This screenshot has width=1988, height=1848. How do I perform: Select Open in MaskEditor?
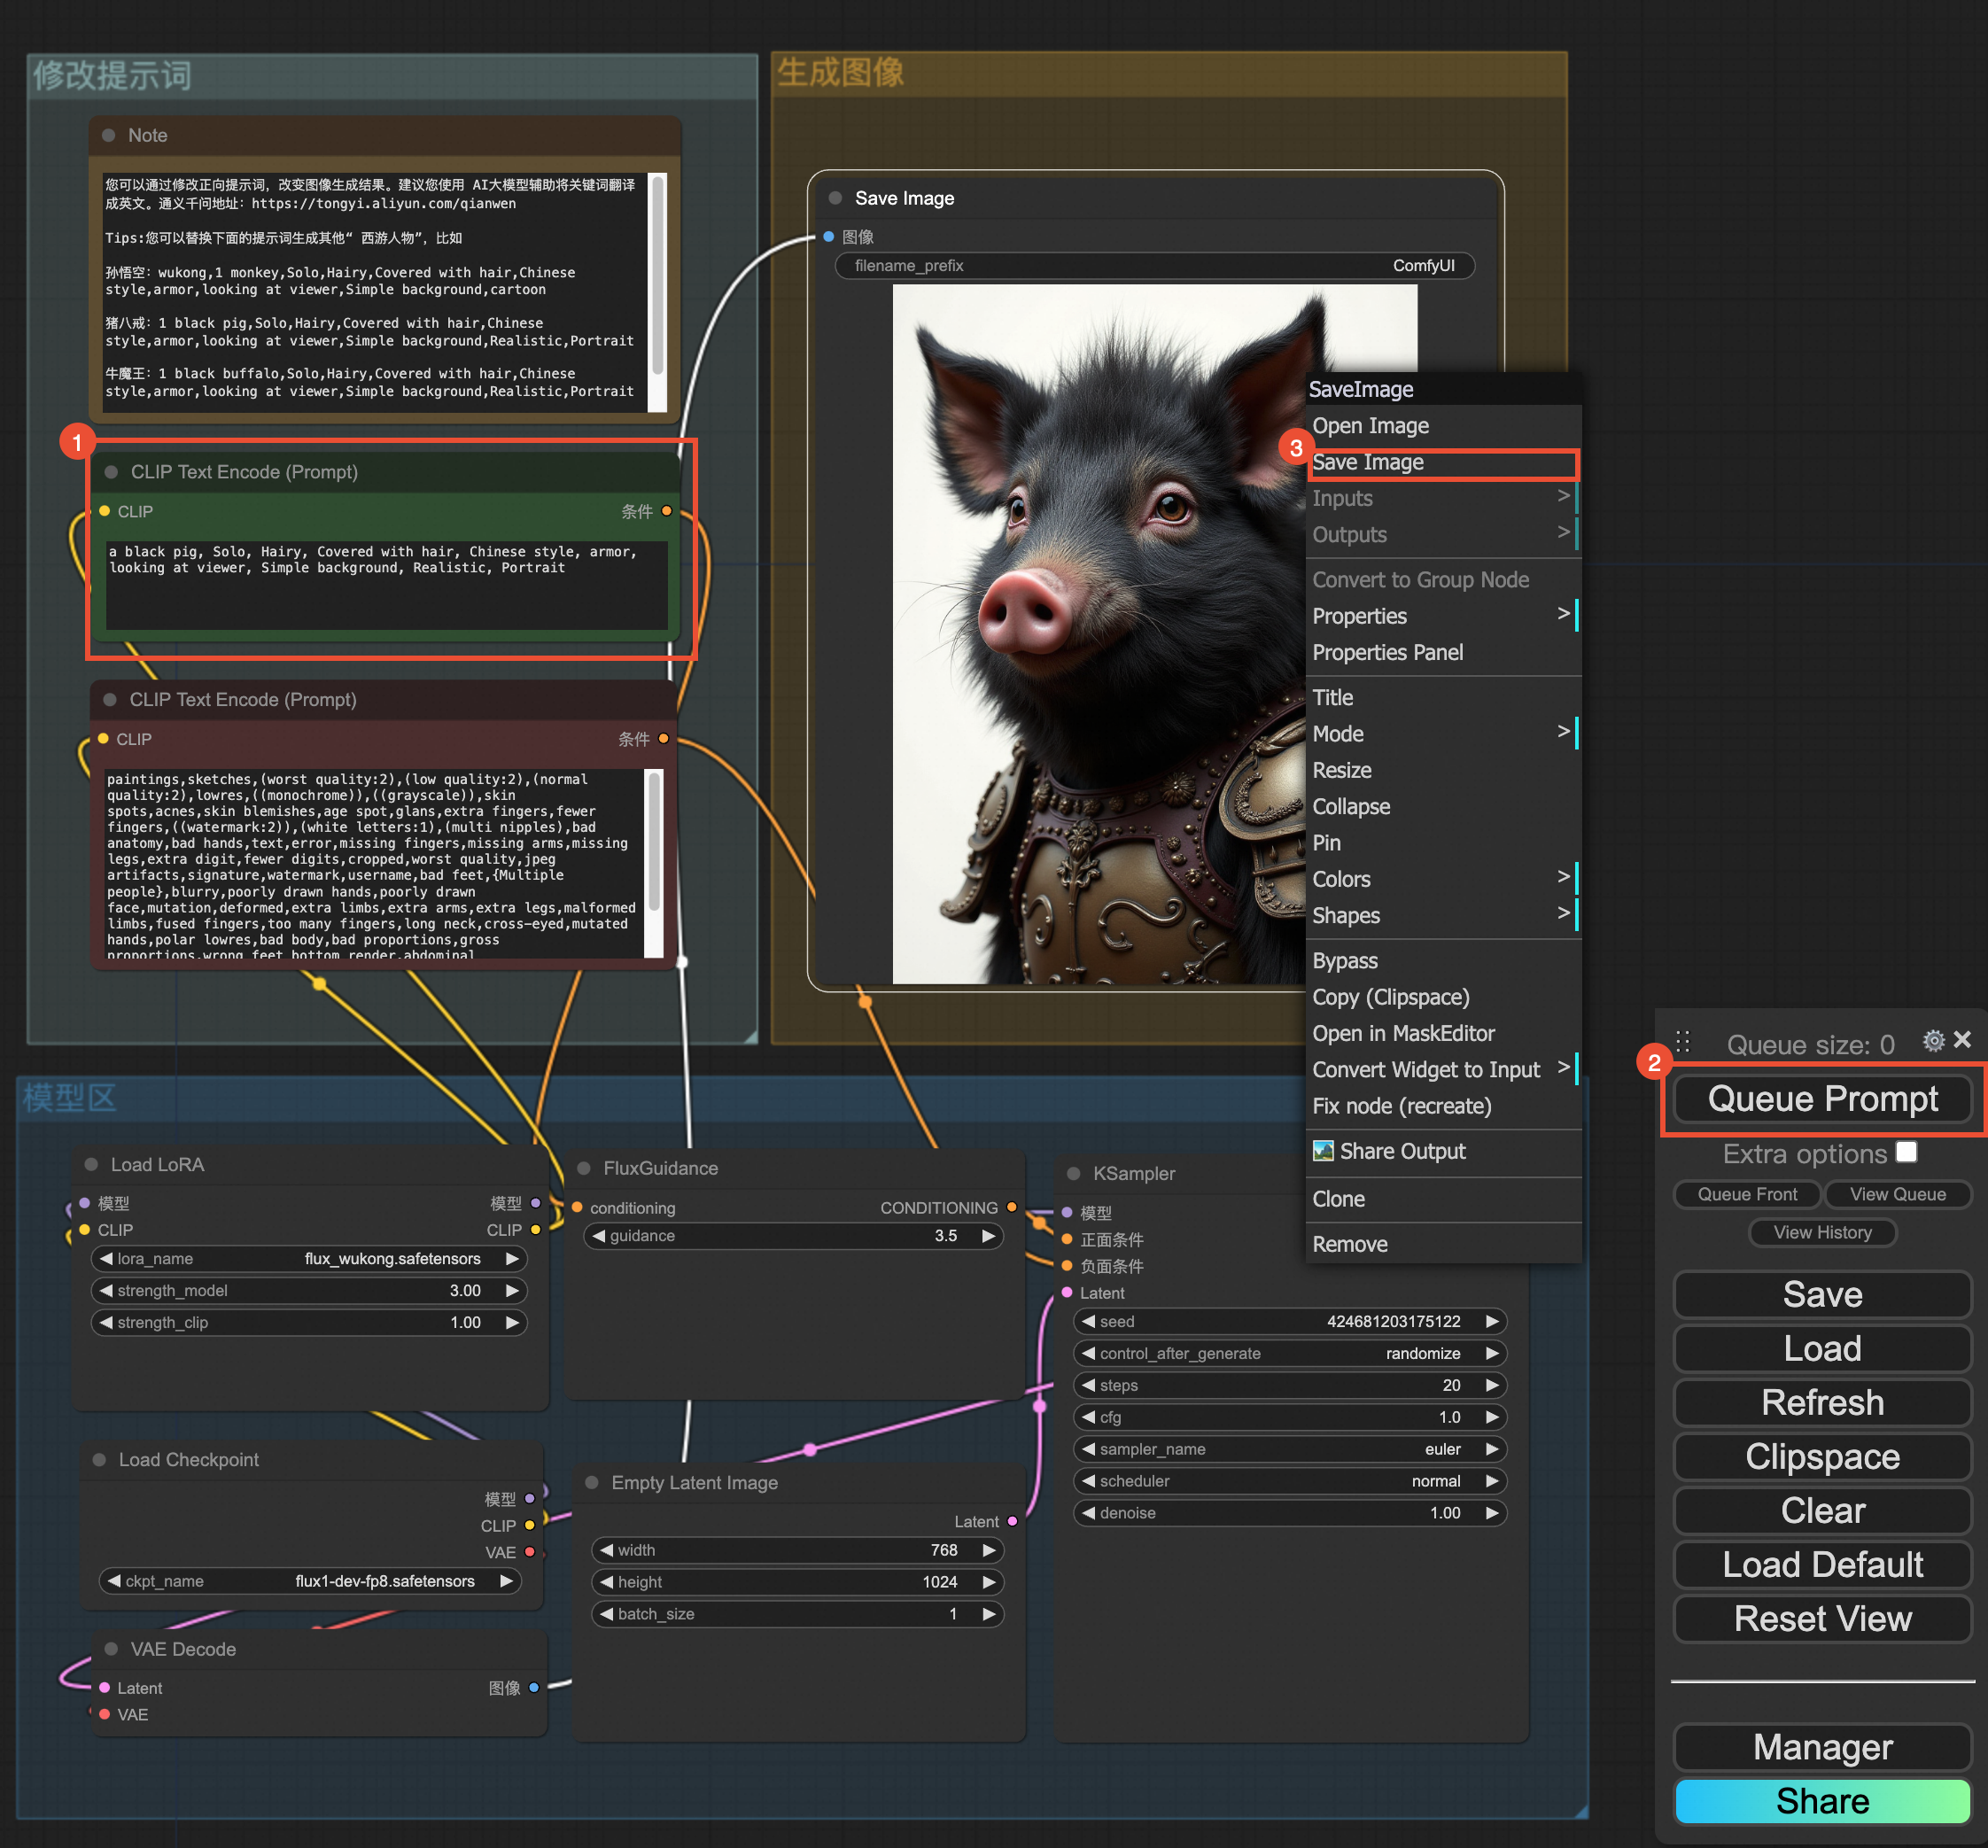pos(1443,1034)
